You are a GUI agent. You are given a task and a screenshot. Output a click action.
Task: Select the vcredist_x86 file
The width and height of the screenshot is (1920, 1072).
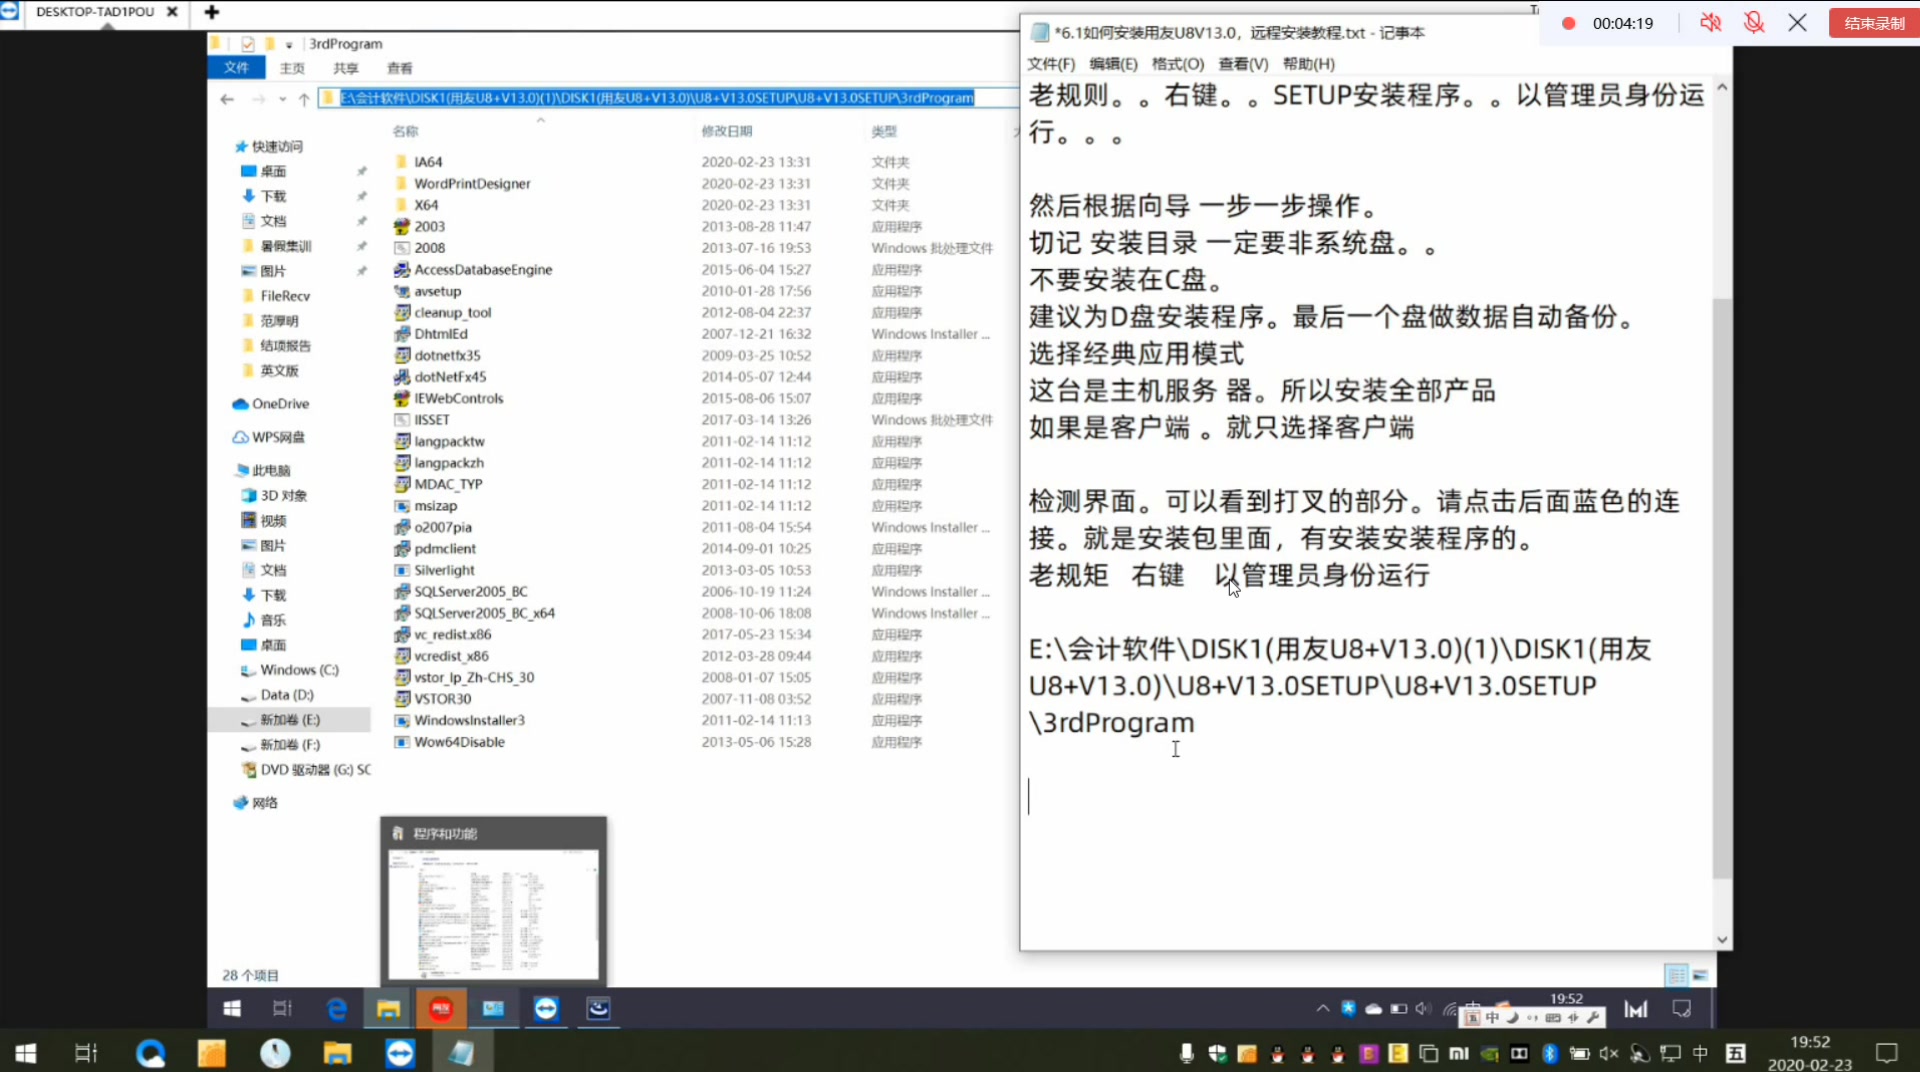(450, 656)
